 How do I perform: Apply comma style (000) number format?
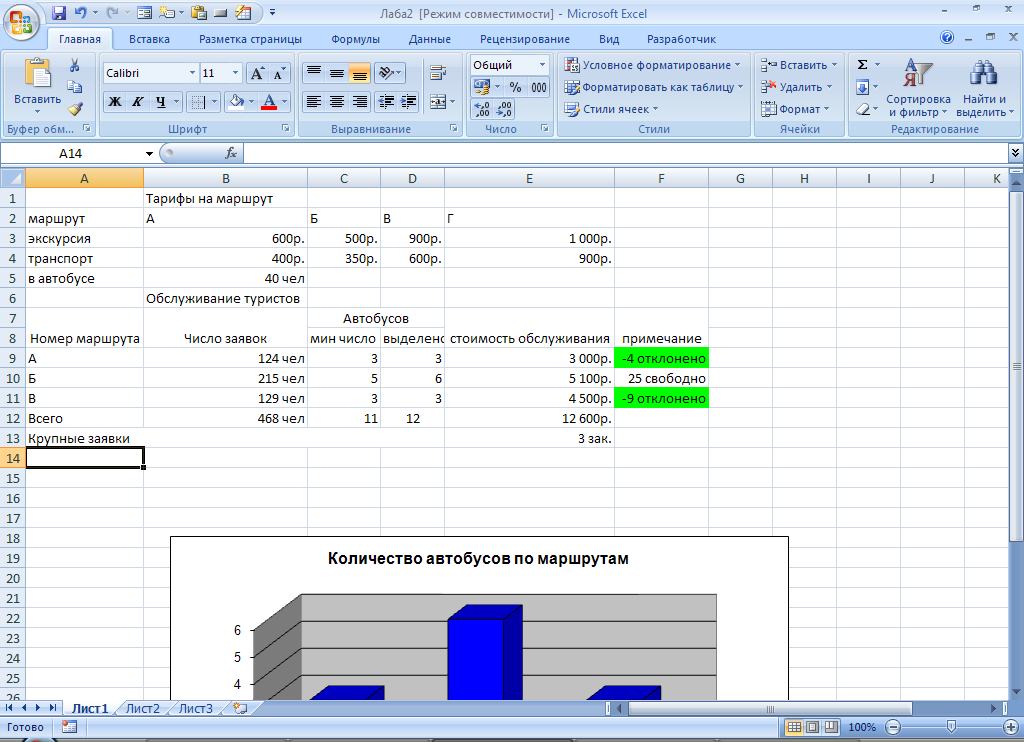[x=539, y=87]
